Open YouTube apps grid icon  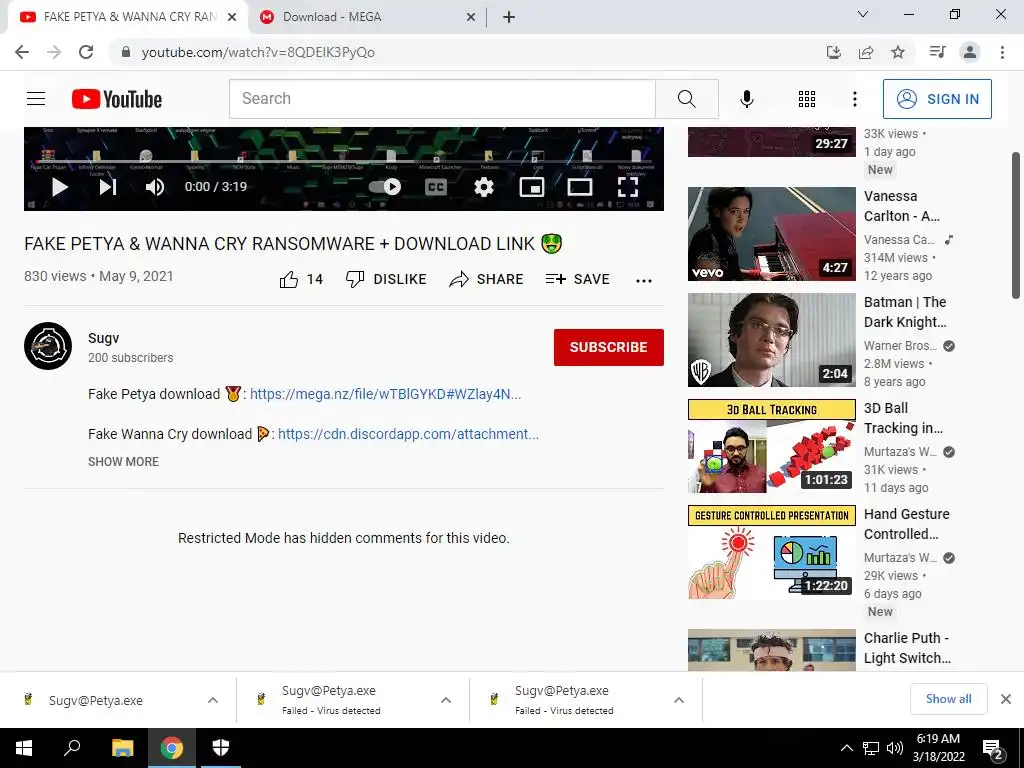point(807,99)
